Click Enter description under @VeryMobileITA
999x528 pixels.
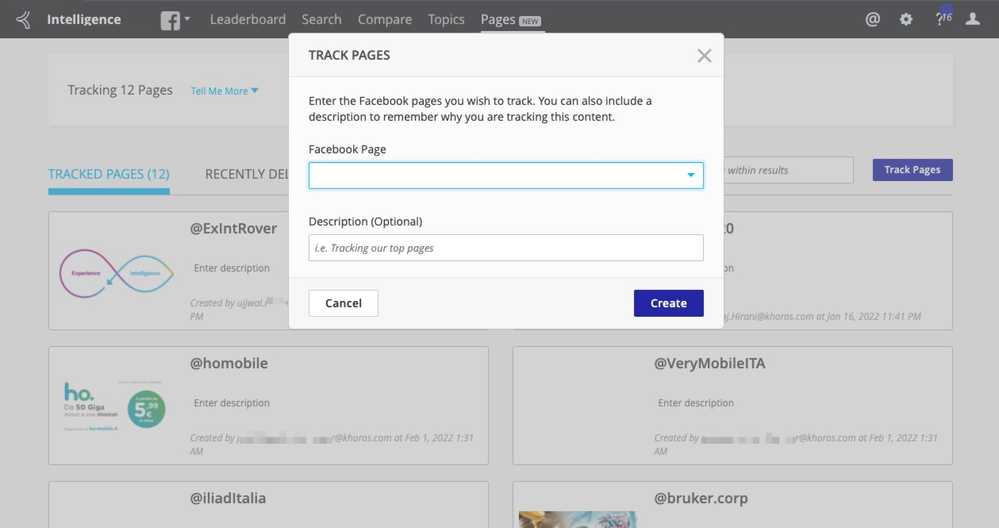(x=696, y=403)
